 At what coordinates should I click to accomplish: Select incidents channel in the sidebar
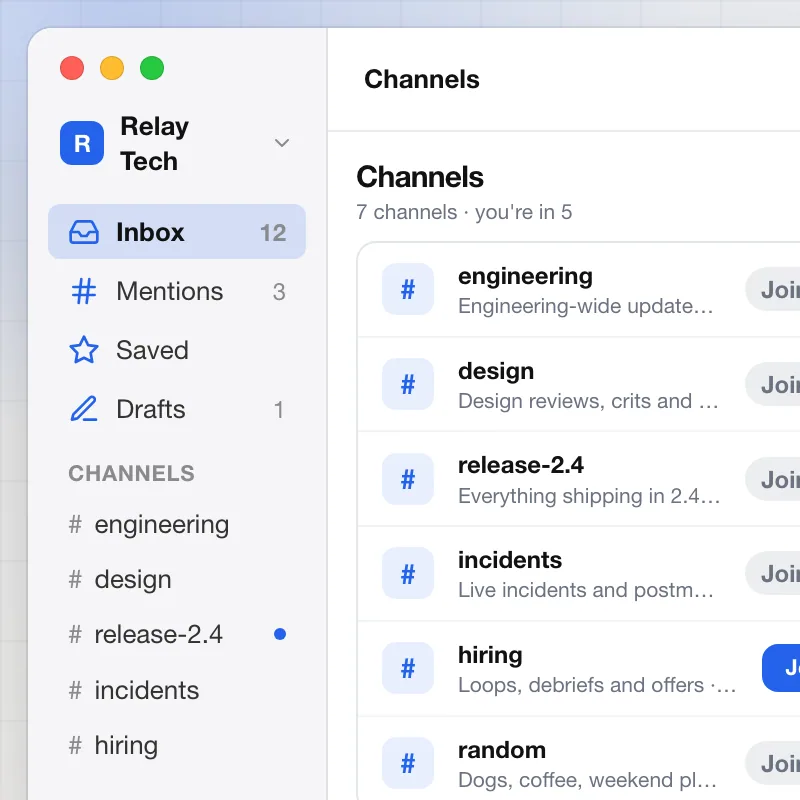coord(177,690)
